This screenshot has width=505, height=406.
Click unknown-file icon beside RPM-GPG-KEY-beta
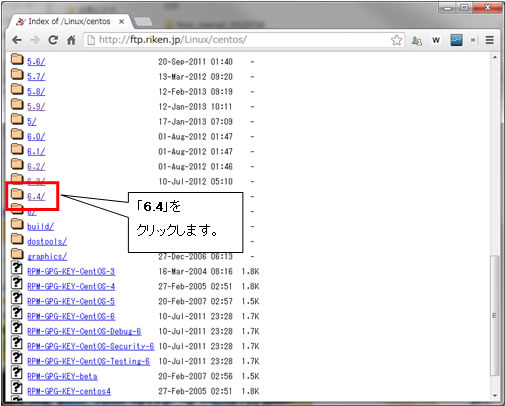(x=16, y=373)
